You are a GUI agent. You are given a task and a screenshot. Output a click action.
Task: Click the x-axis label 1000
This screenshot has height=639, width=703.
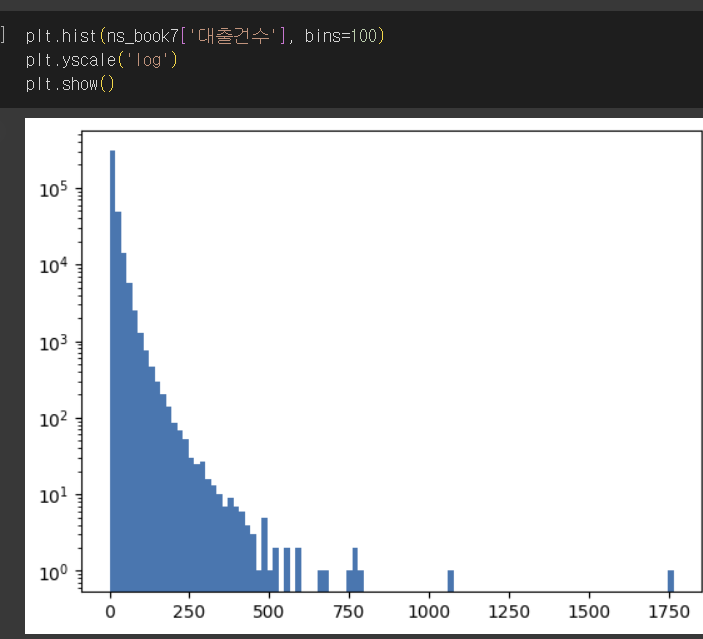point(429,612)
